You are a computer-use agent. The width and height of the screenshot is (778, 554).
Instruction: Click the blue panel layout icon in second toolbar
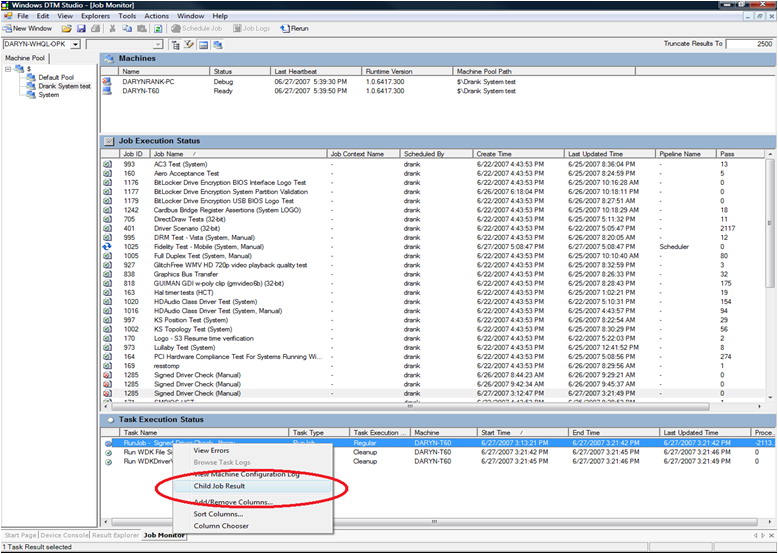[203, 45]
